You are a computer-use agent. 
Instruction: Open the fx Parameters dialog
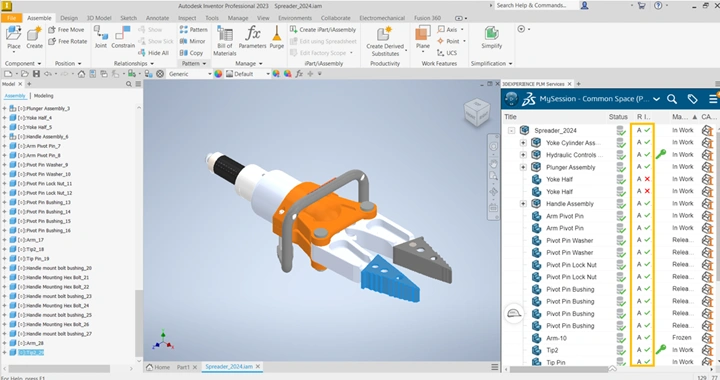[253, 37]
